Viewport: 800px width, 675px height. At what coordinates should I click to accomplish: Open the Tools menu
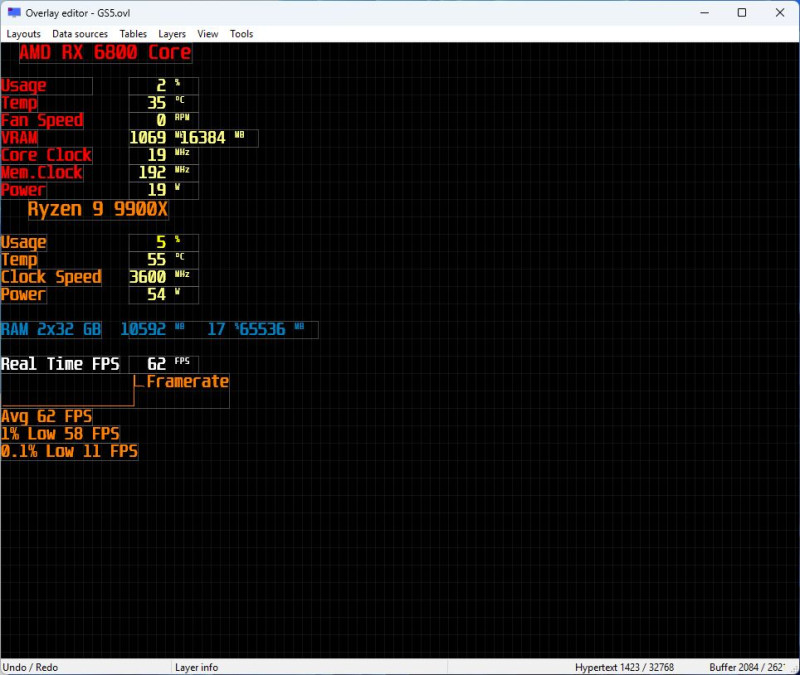(x=241, y=34)
